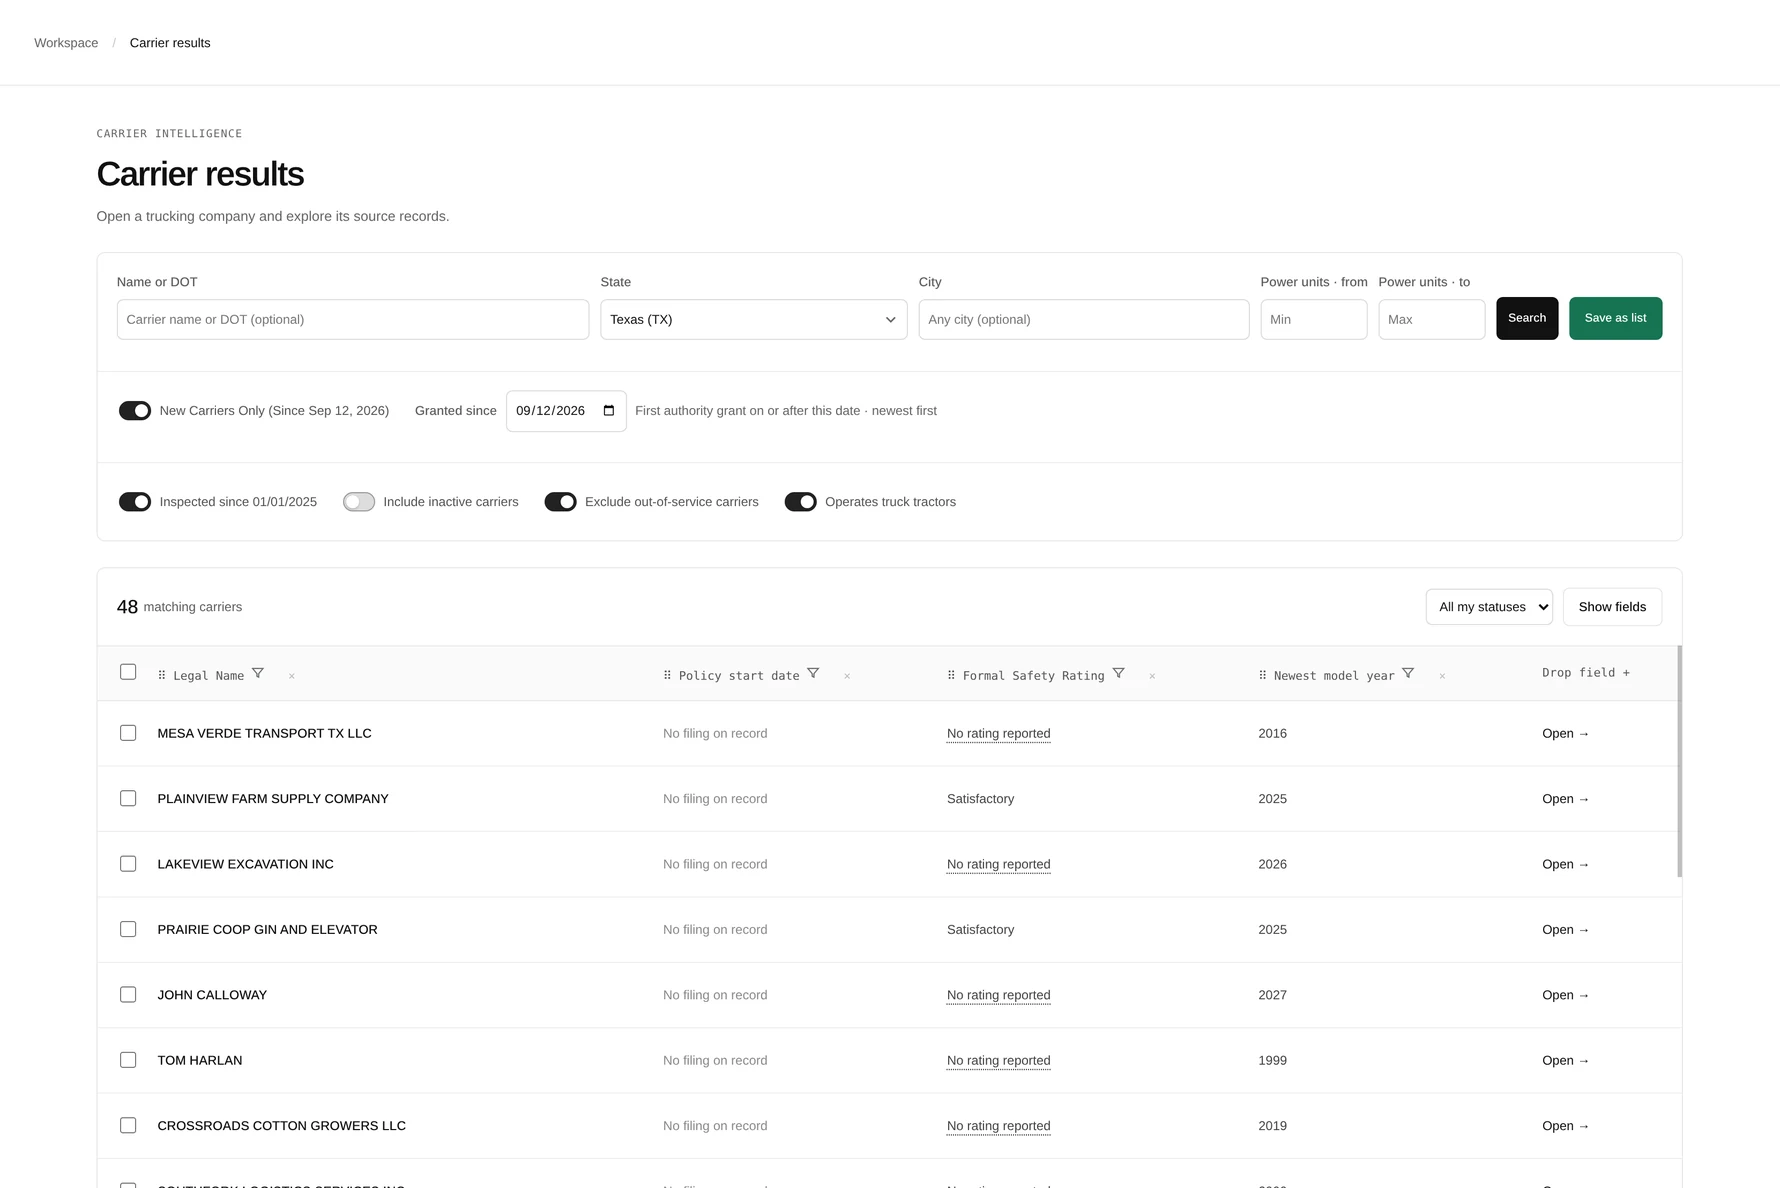Open the PRAIRIE COOP GIN AND ELEVATOR record

click(x=1565, y=930)
